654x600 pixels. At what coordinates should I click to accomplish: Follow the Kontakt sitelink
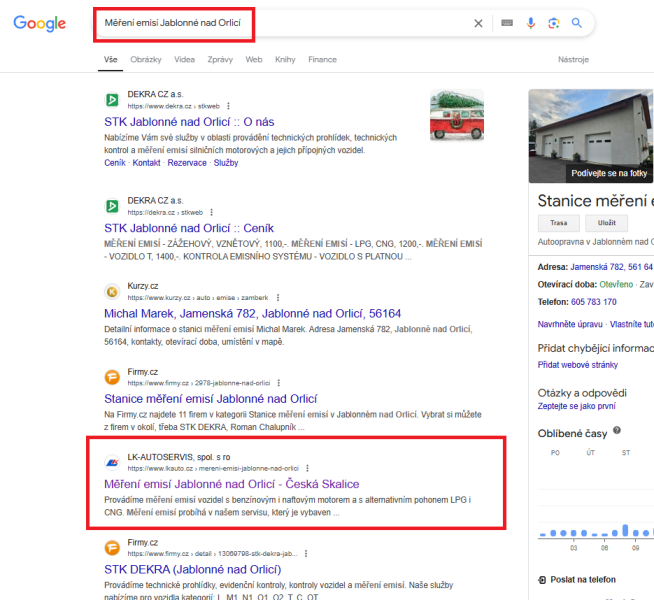click(x=146, y=163)
